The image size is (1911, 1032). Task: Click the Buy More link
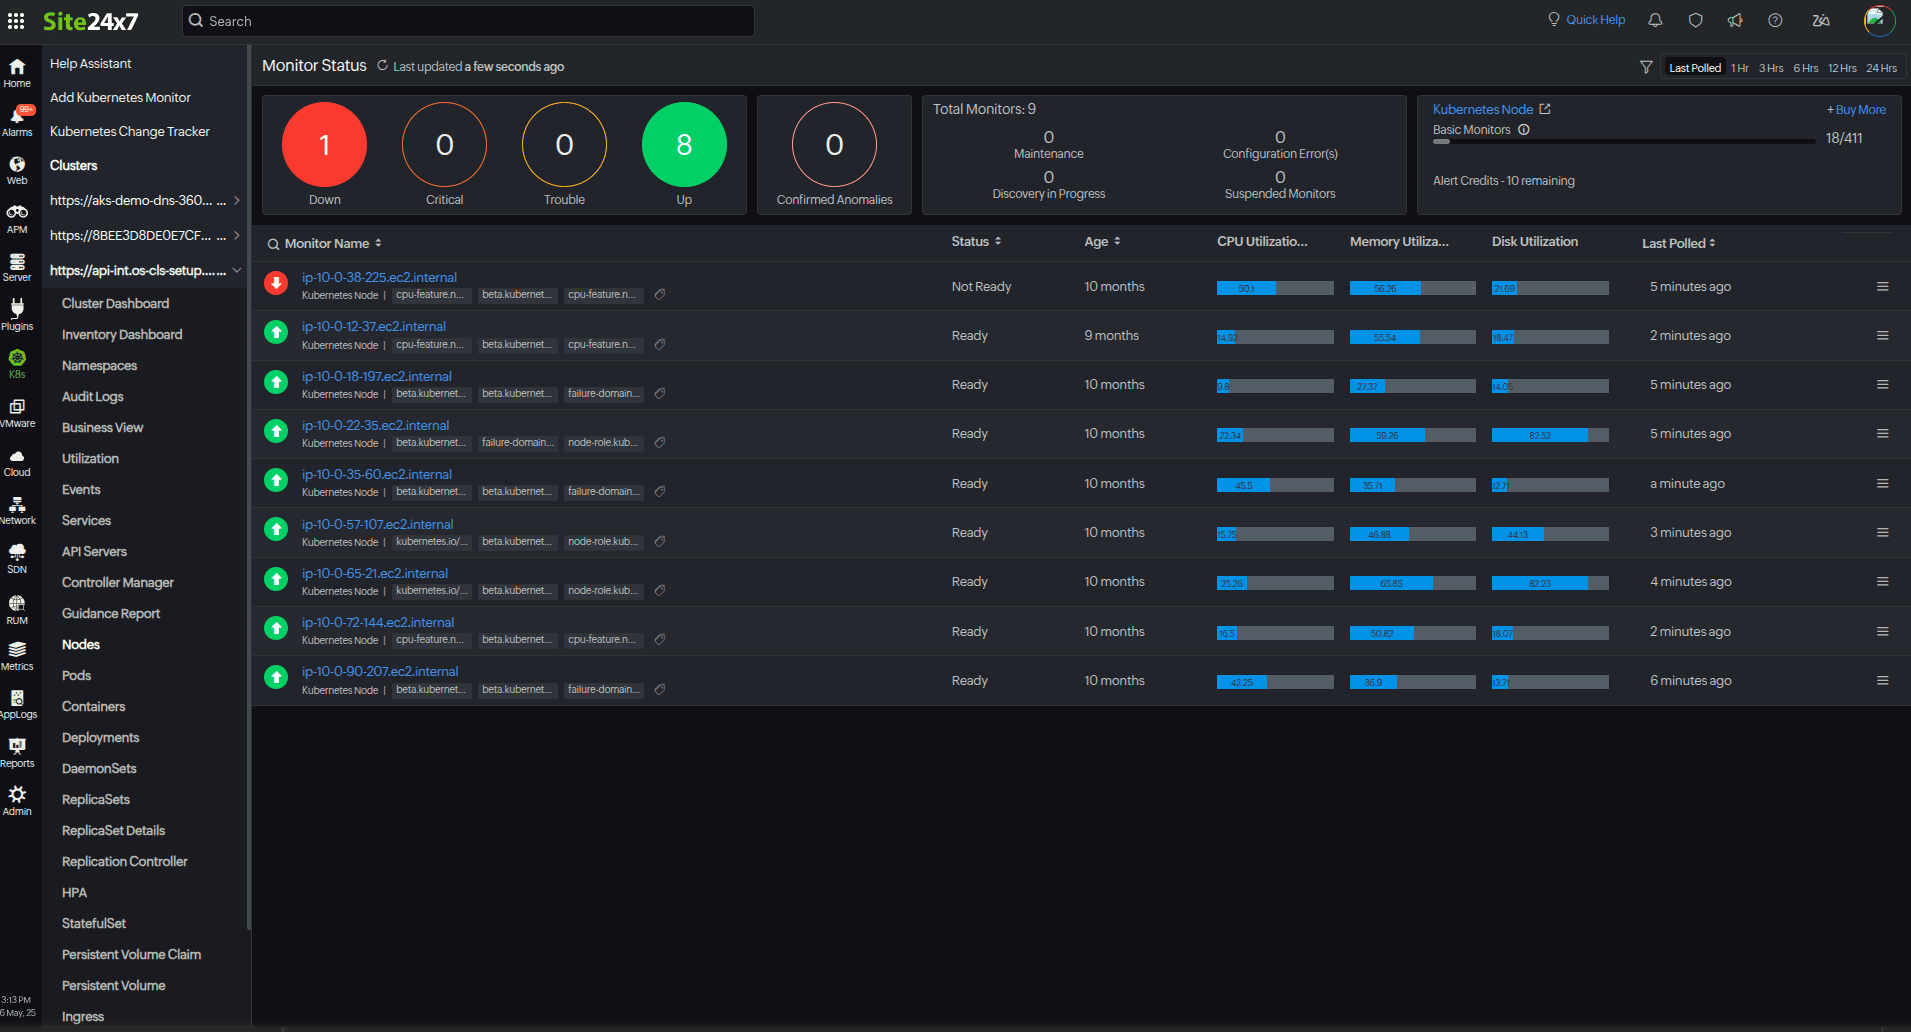1857,110
